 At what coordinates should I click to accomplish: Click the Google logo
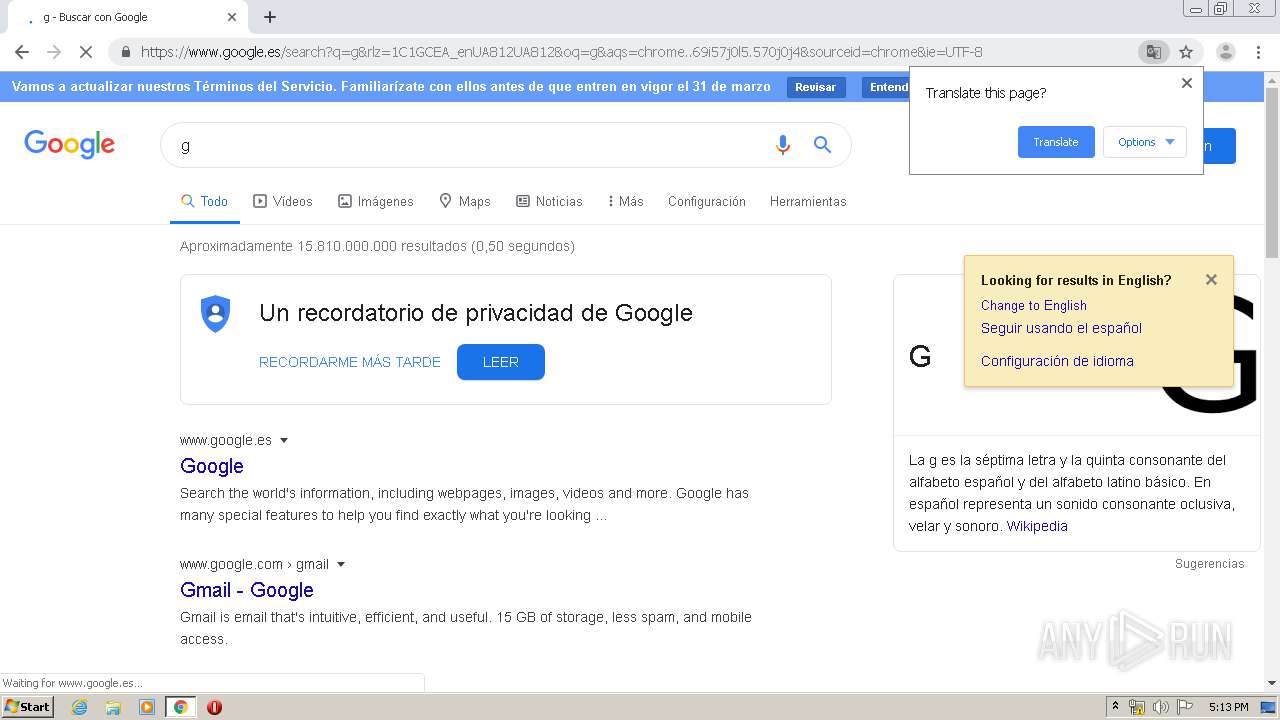click(x=69, y=145)
